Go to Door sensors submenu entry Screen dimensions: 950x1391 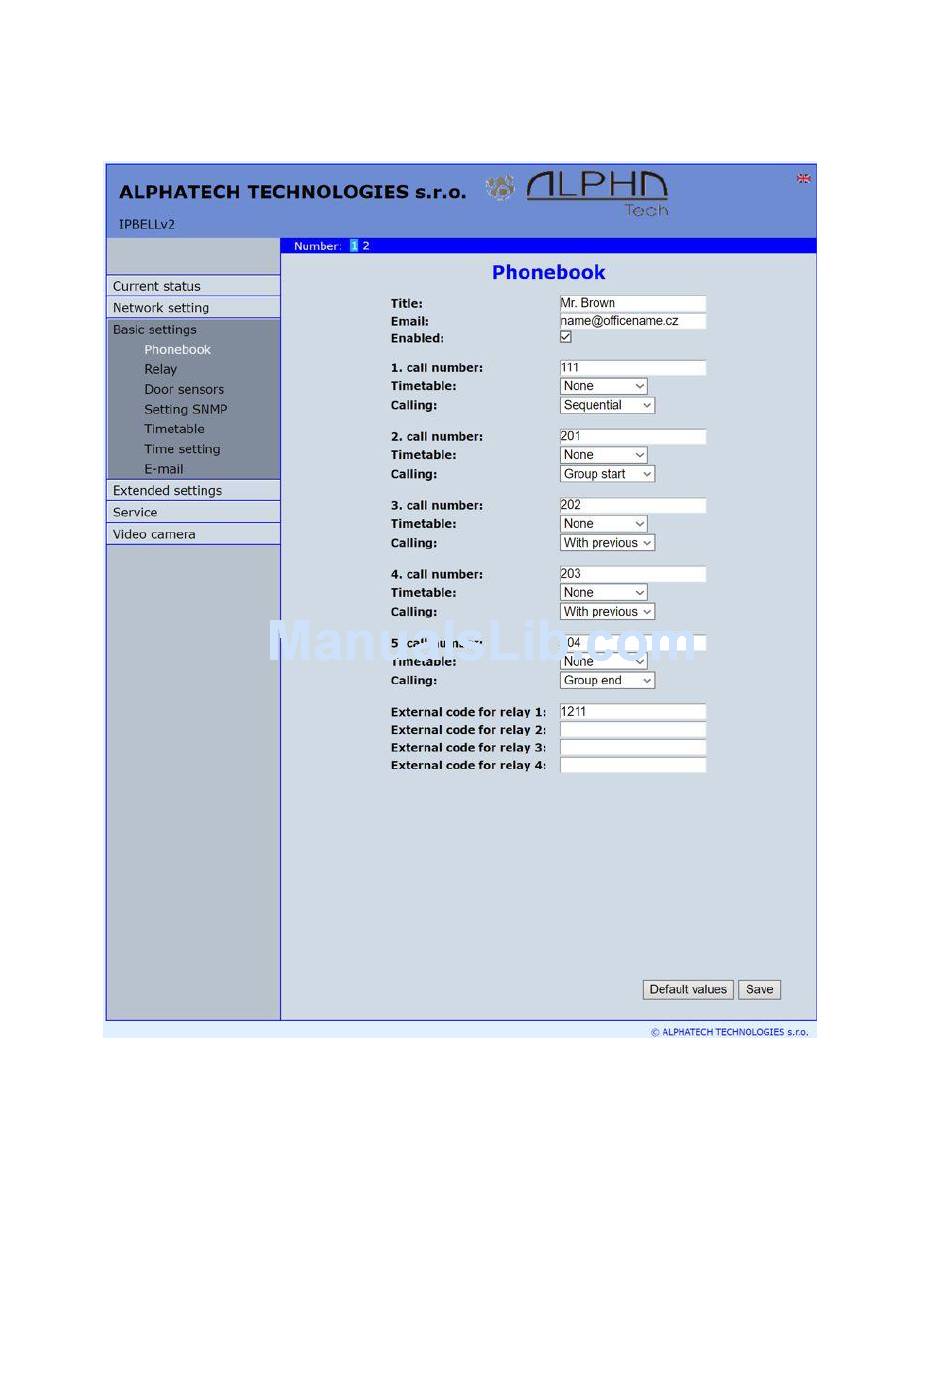[184, 389]
